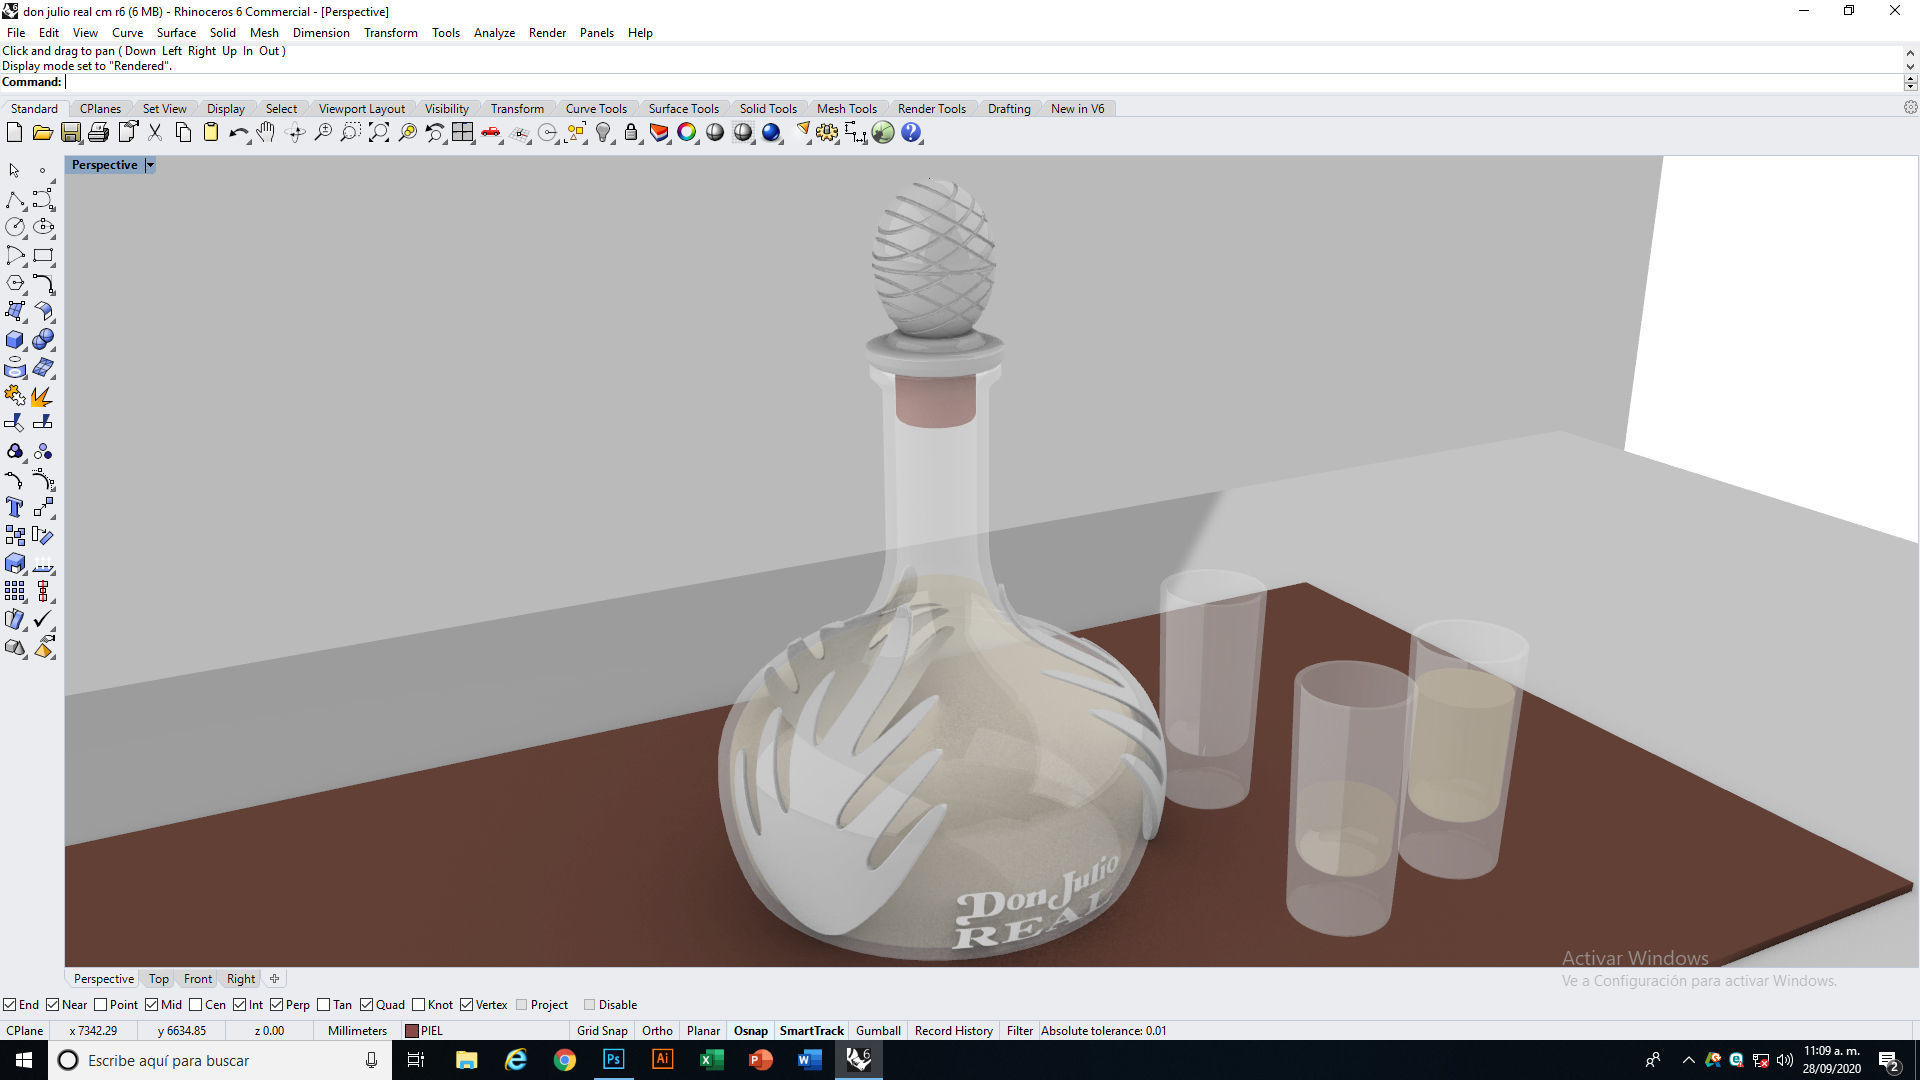
Task: Open Options with the gear icon
Action: pos(827,132)
